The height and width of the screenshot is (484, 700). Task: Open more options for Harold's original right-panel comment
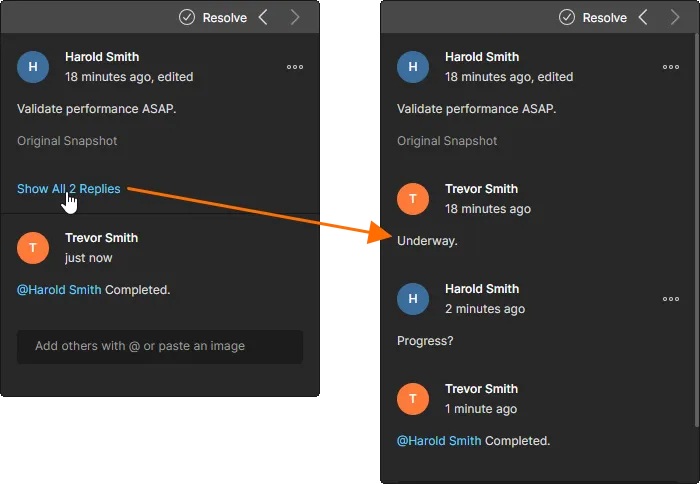[x=671, y=67]
